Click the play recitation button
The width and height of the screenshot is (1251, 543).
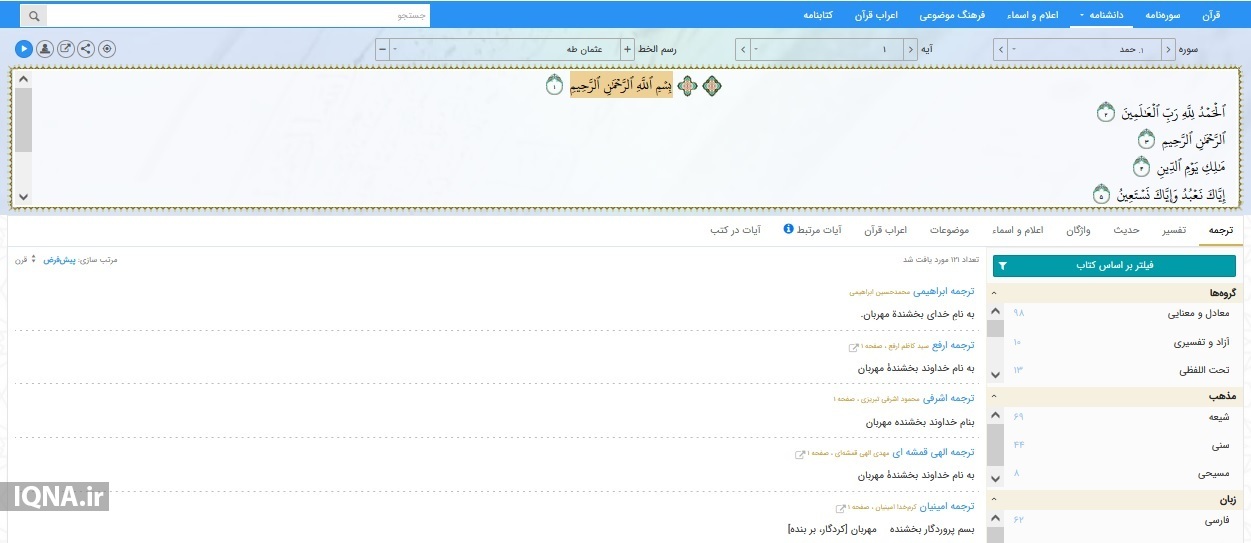tap(24, 48)
